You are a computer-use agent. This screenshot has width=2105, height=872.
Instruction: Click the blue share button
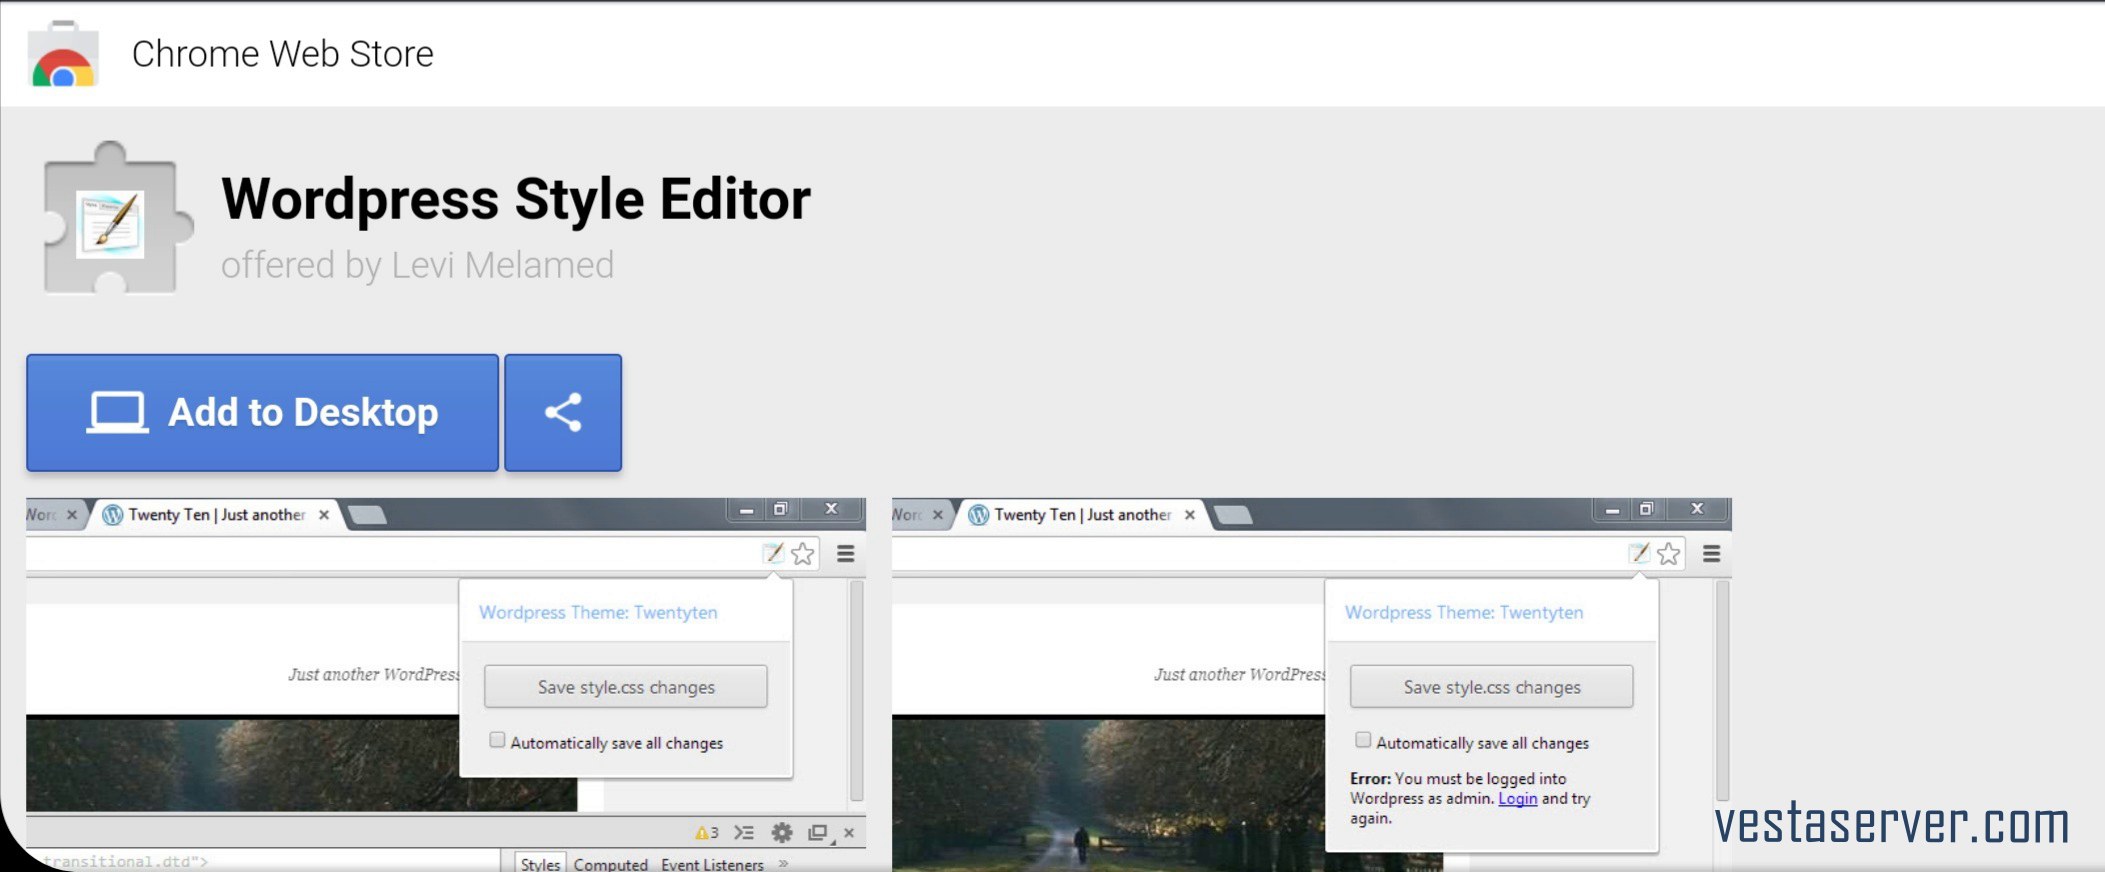pyautogui.click(x=563, y=412)
